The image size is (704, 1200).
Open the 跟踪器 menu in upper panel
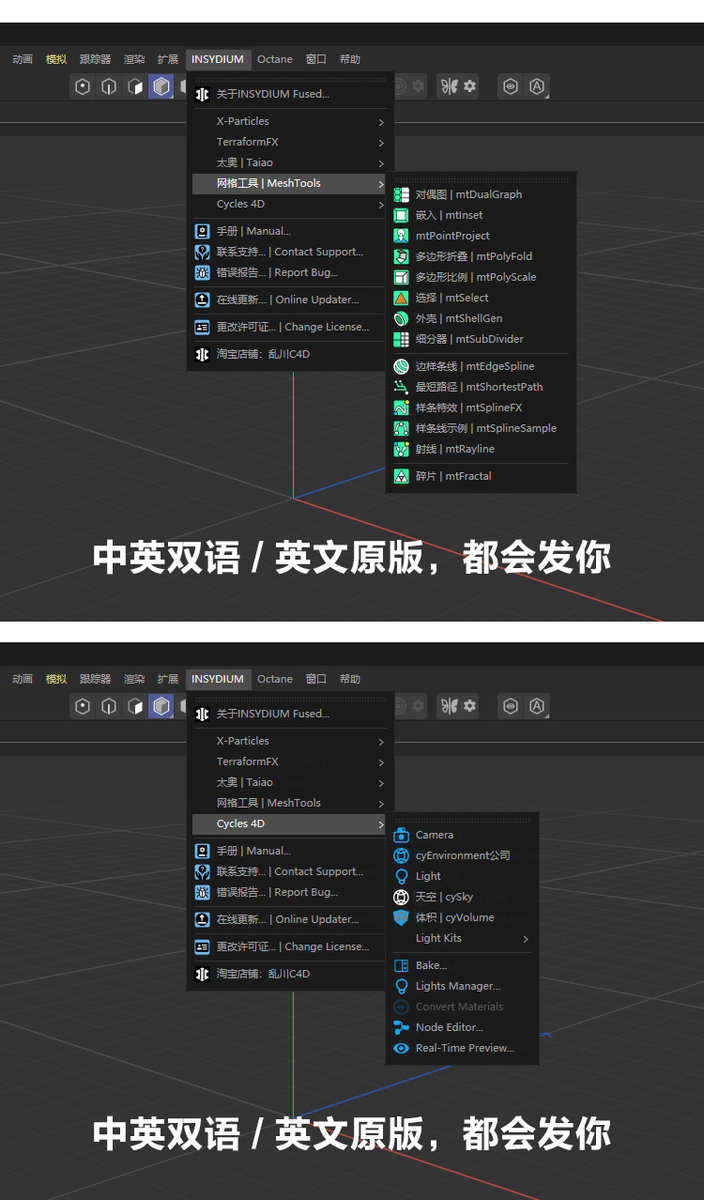pos(95,59)
